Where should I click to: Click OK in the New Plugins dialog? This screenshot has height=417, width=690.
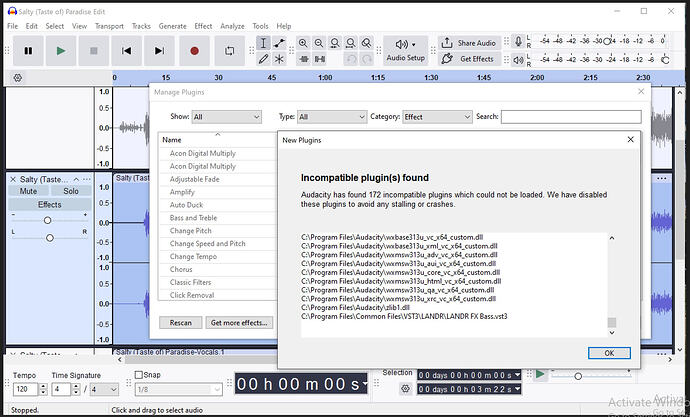click(608, 353)
